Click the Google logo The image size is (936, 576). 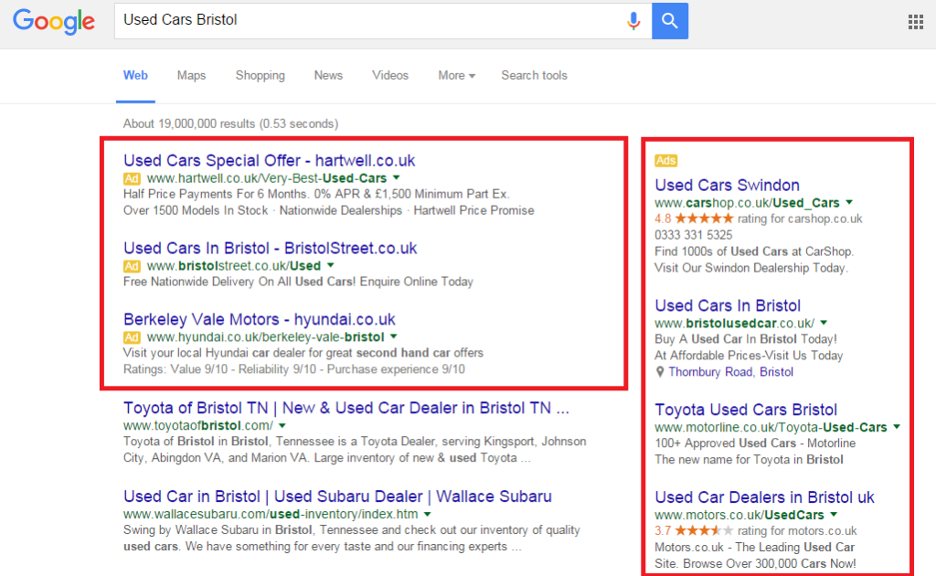pos(54,21)
